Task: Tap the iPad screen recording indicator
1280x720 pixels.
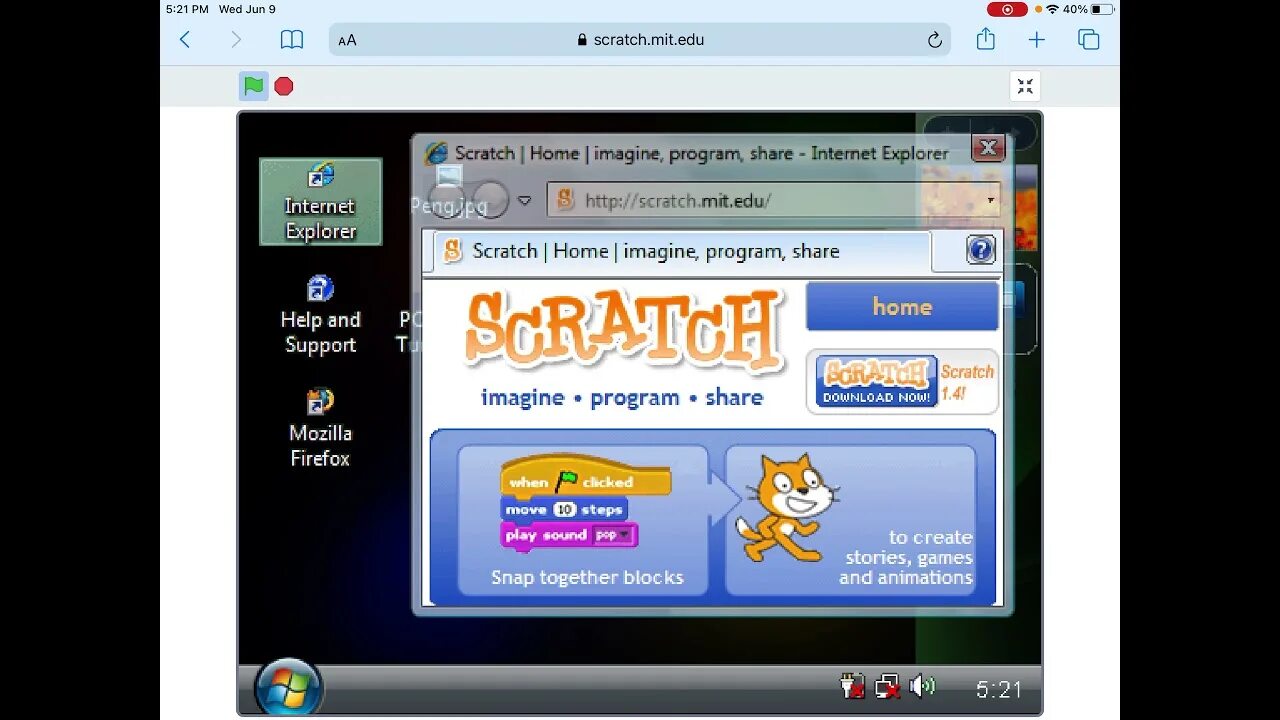Action: (x=1007, y=9)
